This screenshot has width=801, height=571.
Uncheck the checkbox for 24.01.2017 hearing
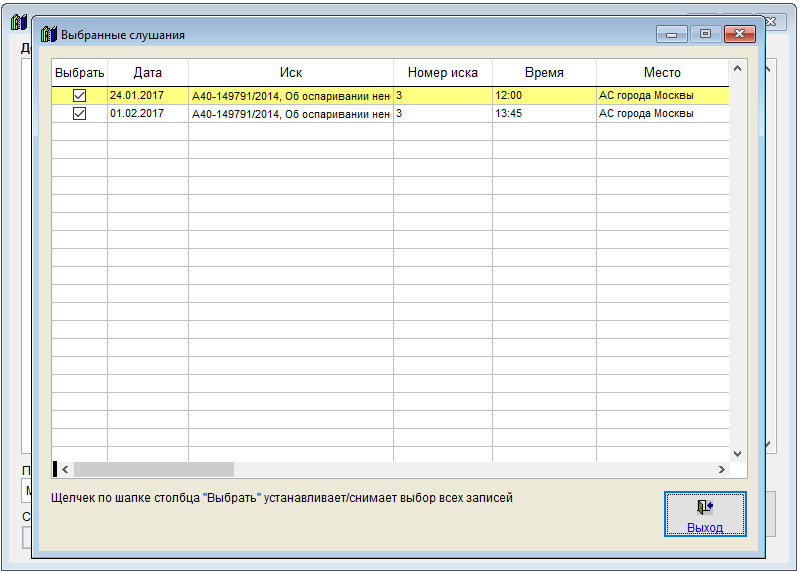point(79,96)
